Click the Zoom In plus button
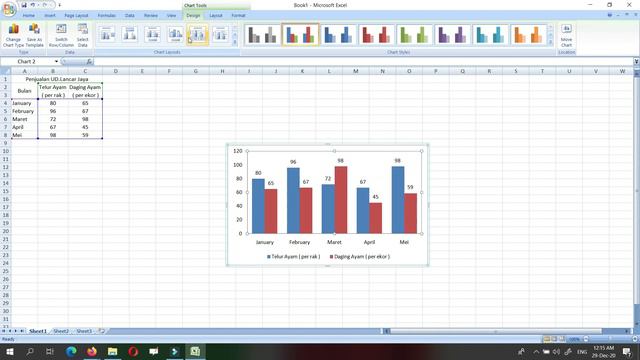This screenshot has height=360, width=640. (635, 339)
